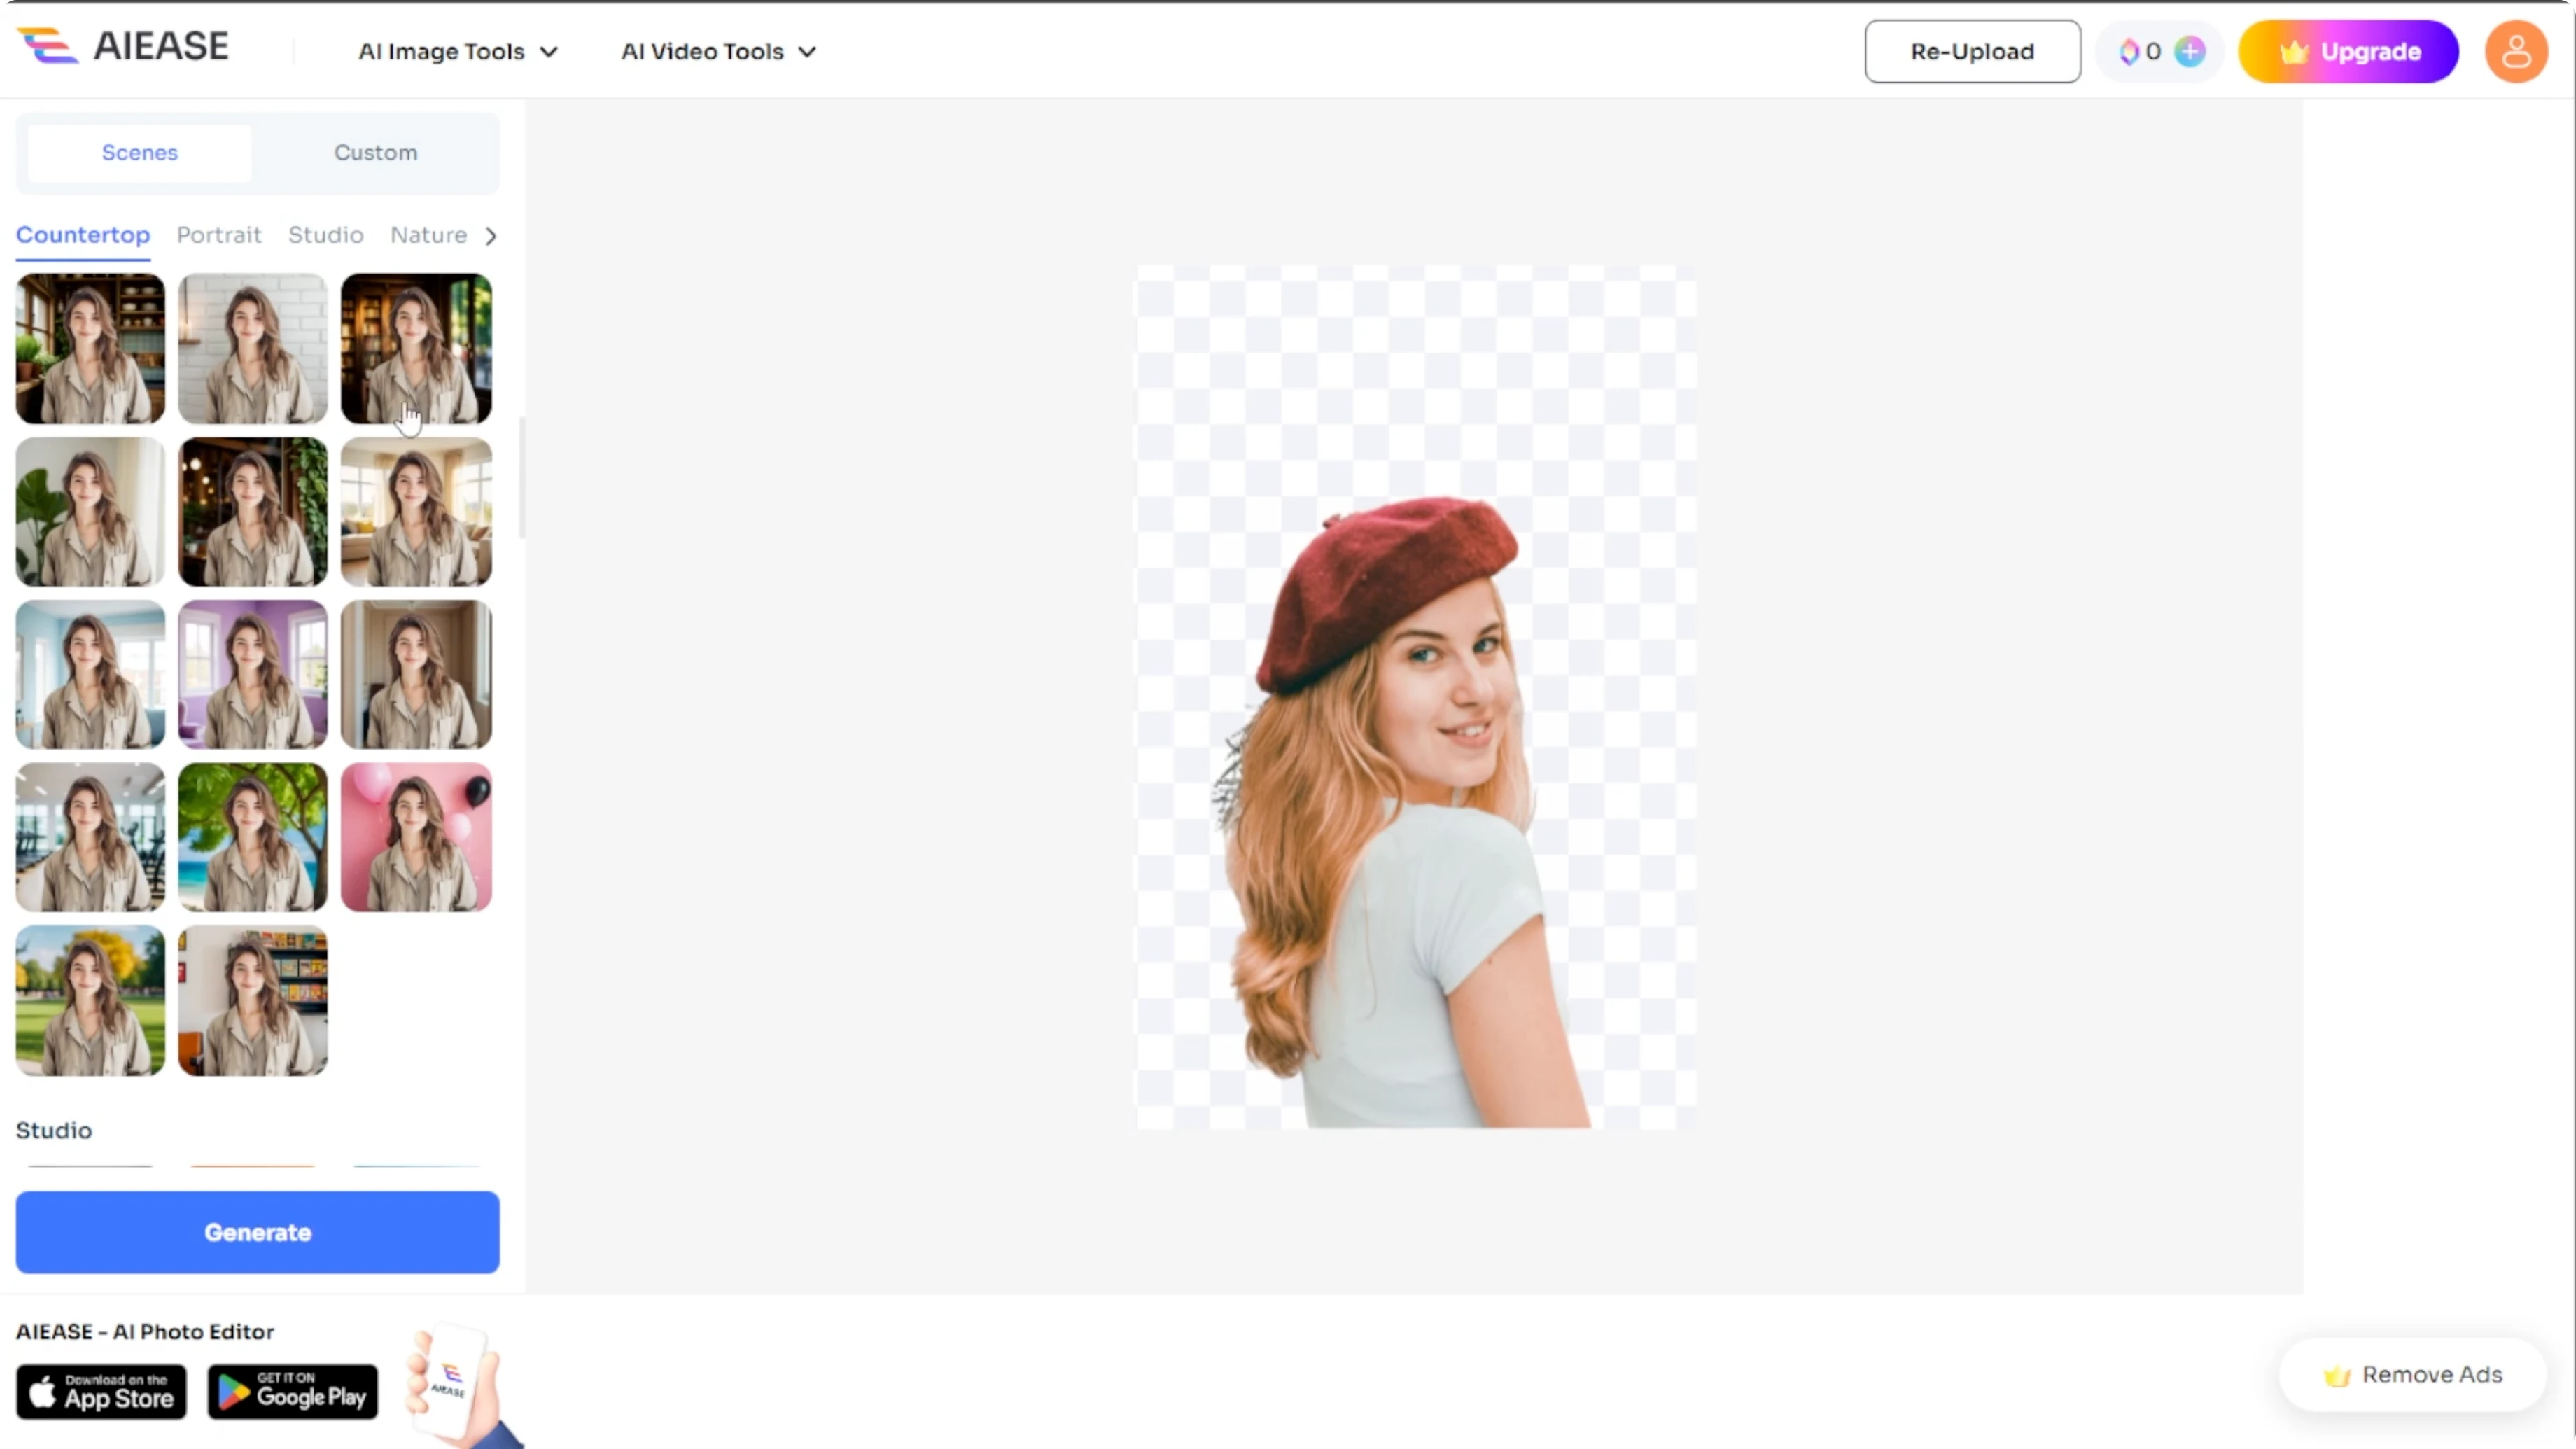Screen dimensions: 2576x1449
Task: Choose the kitchen shelves scene thumbnail
Action: [90, 348]
